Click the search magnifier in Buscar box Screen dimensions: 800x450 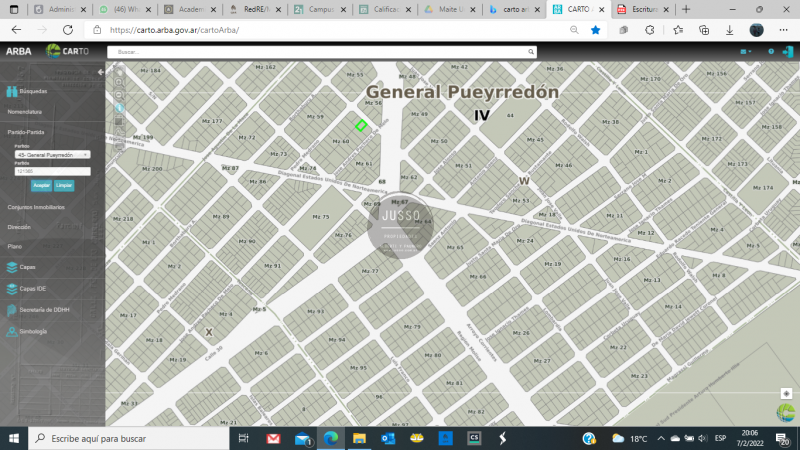point(531,51)
